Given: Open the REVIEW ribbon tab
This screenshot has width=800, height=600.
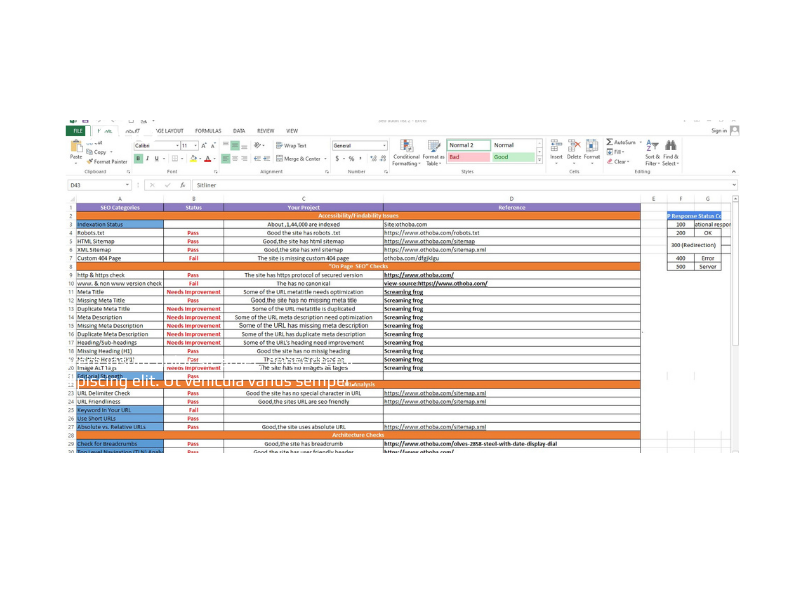Looking at the screenshot, I should click(264, 131).
